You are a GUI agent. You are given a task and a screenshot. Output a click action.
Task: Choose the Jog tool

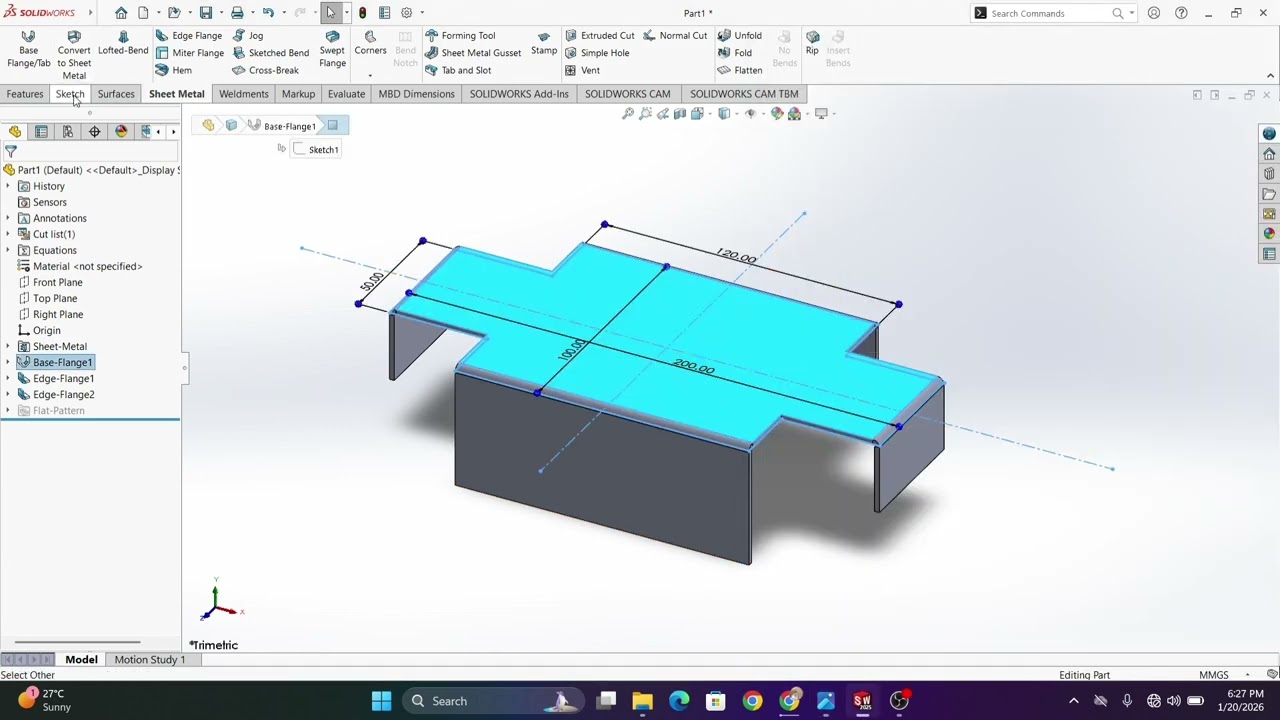click(x=248, y=36)
